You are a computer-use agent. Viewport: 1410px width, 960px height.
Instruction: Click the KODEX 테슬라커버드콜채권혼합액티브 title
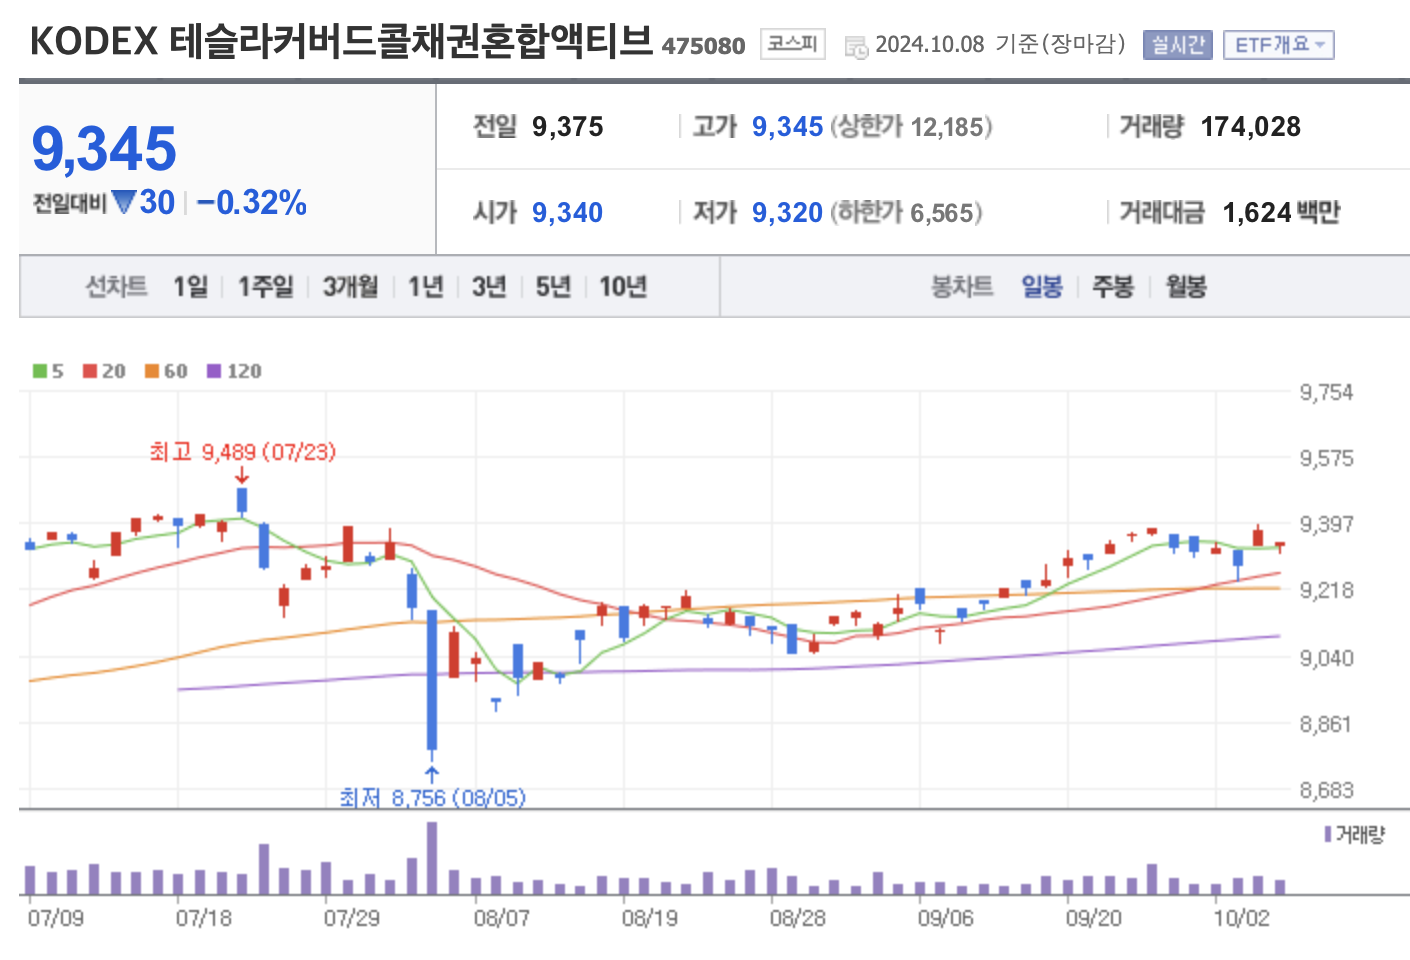coord(341,42)
